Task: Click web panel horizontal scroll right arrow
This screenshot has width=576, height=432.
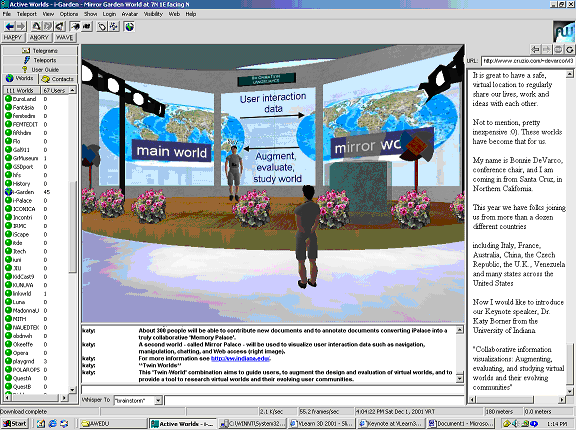Action: coord(562,400)
